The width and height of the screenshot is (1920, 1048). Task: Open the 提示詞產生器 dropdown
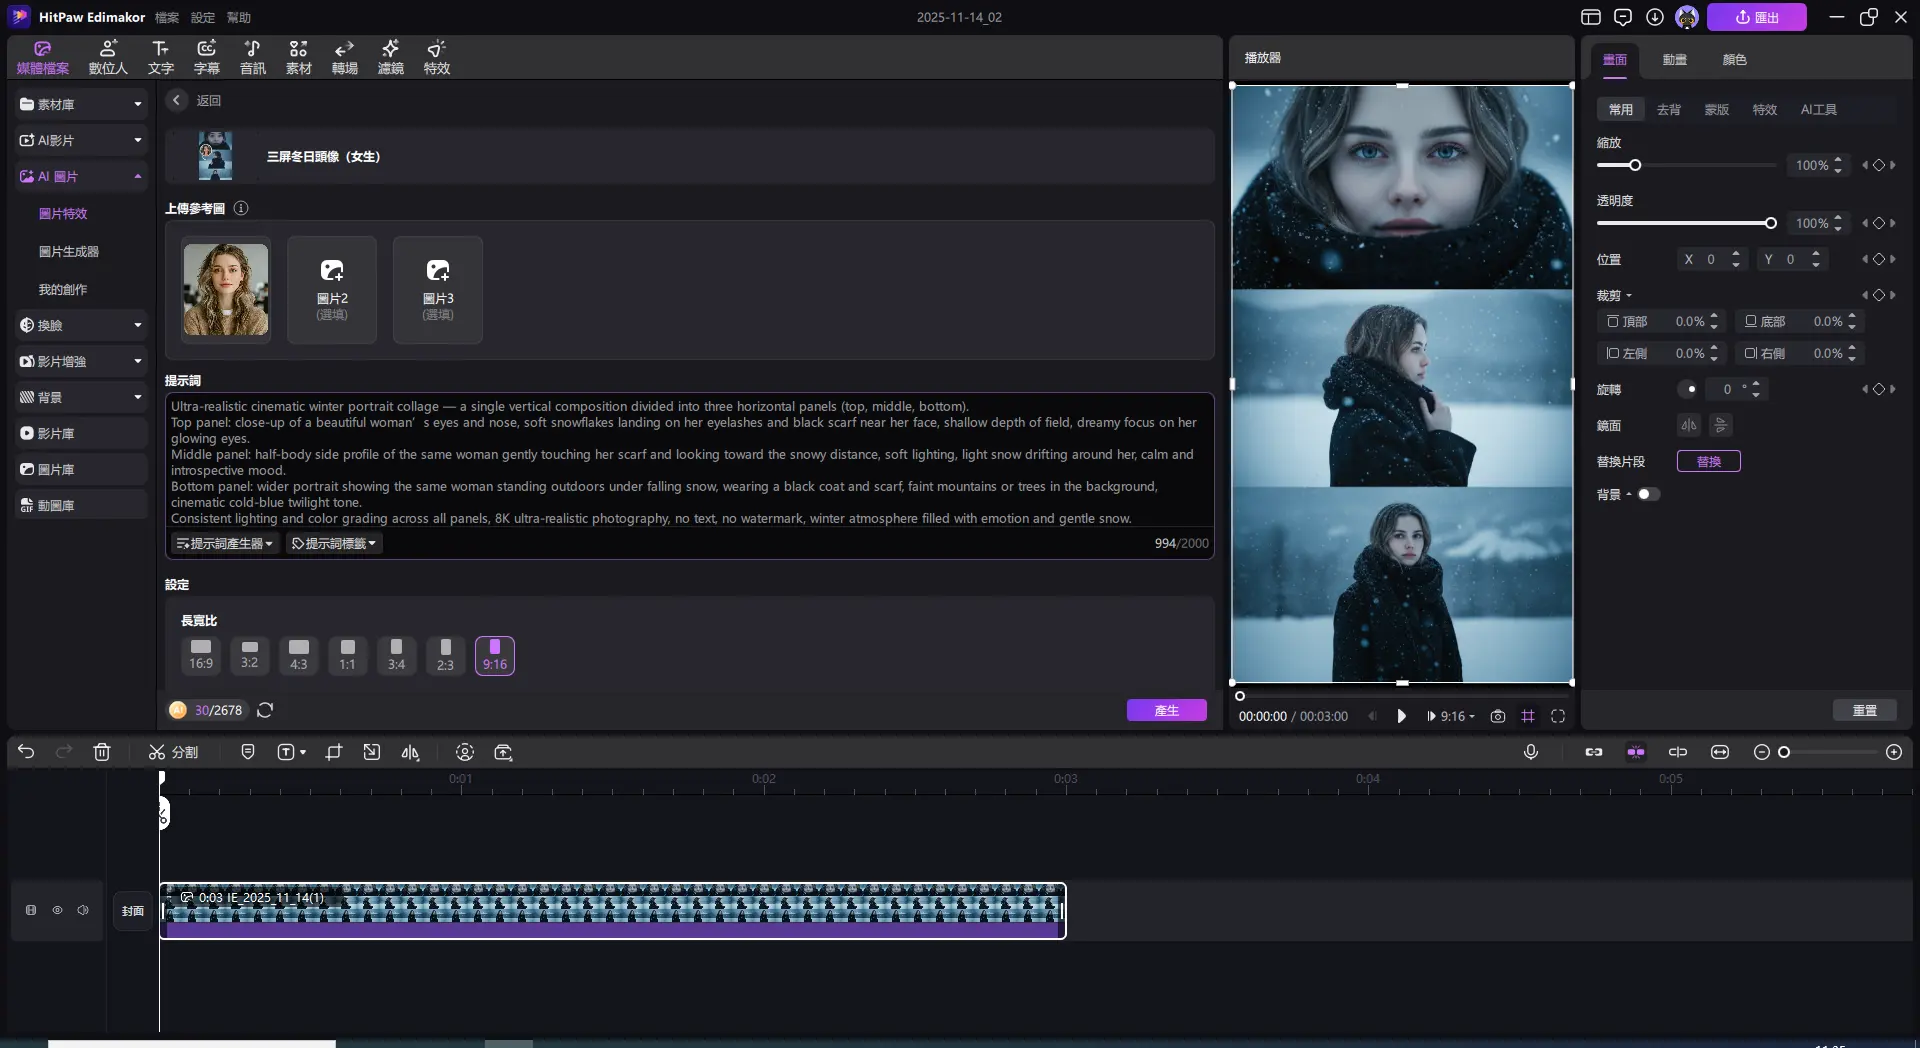point(224,543)
